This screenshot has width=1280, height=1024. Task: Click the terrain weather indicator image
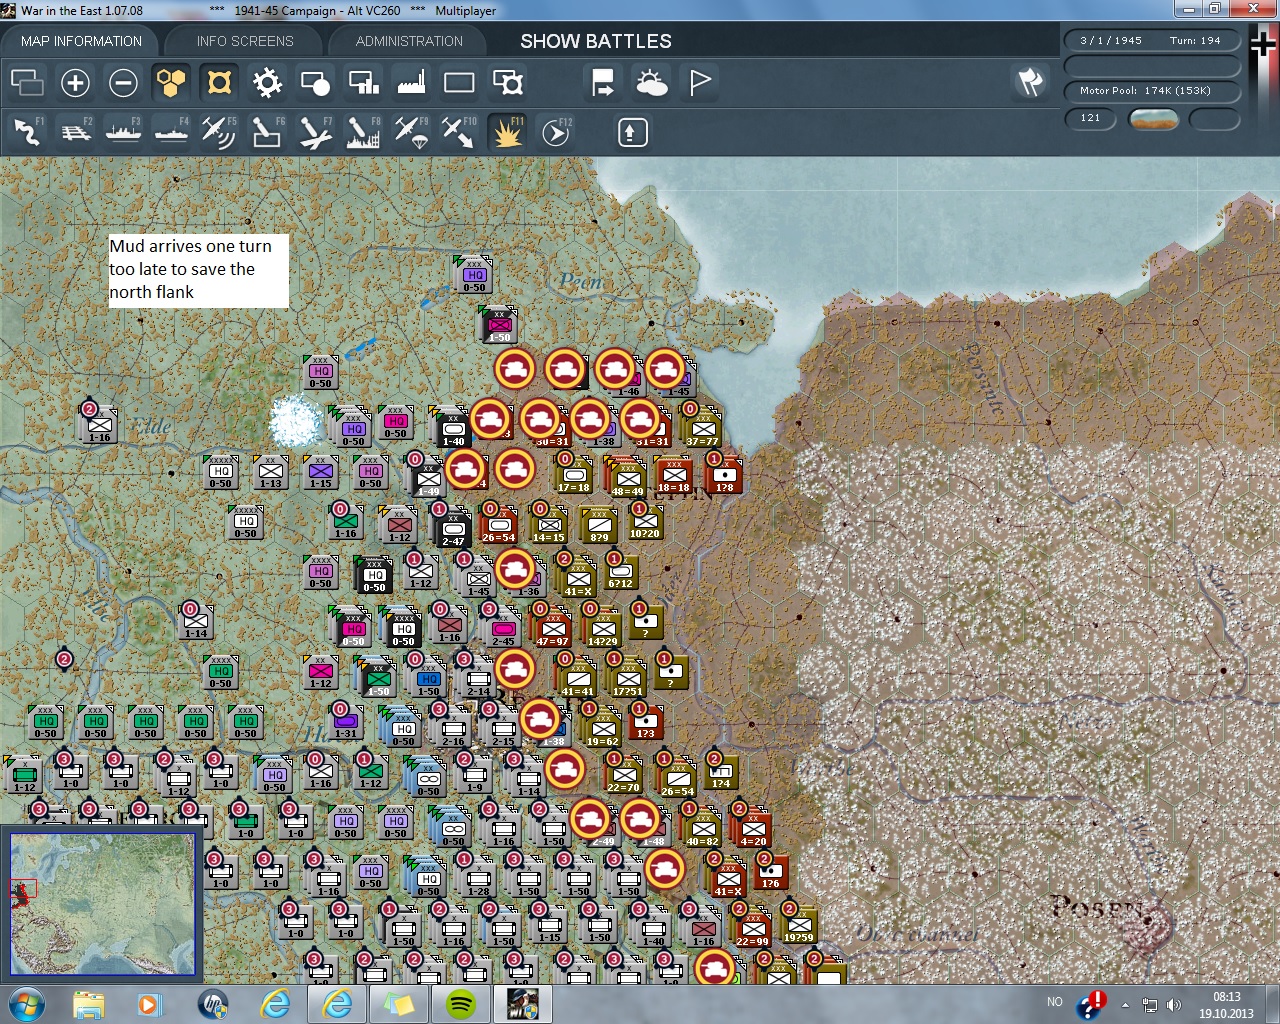pos(1153,120)
